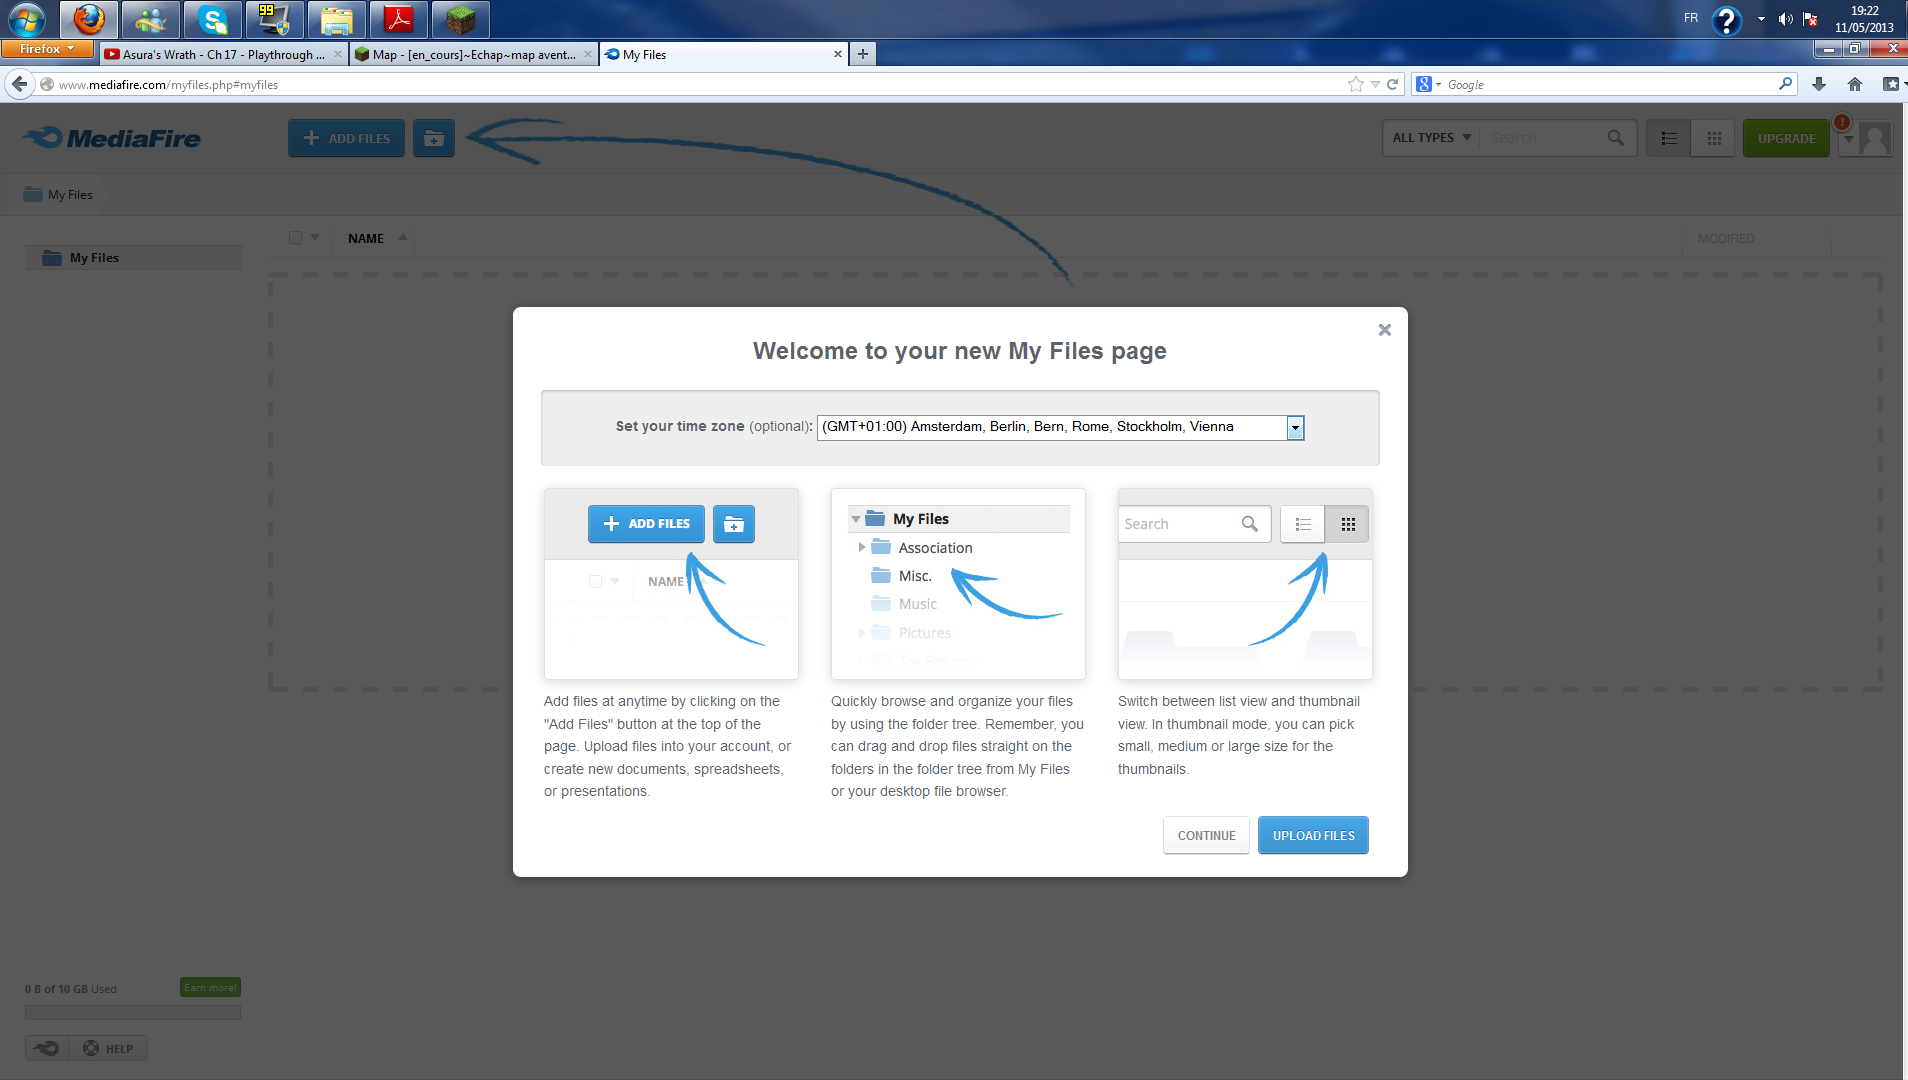Click the Continue button
1908x1080 pixels.
(1206, 836)
